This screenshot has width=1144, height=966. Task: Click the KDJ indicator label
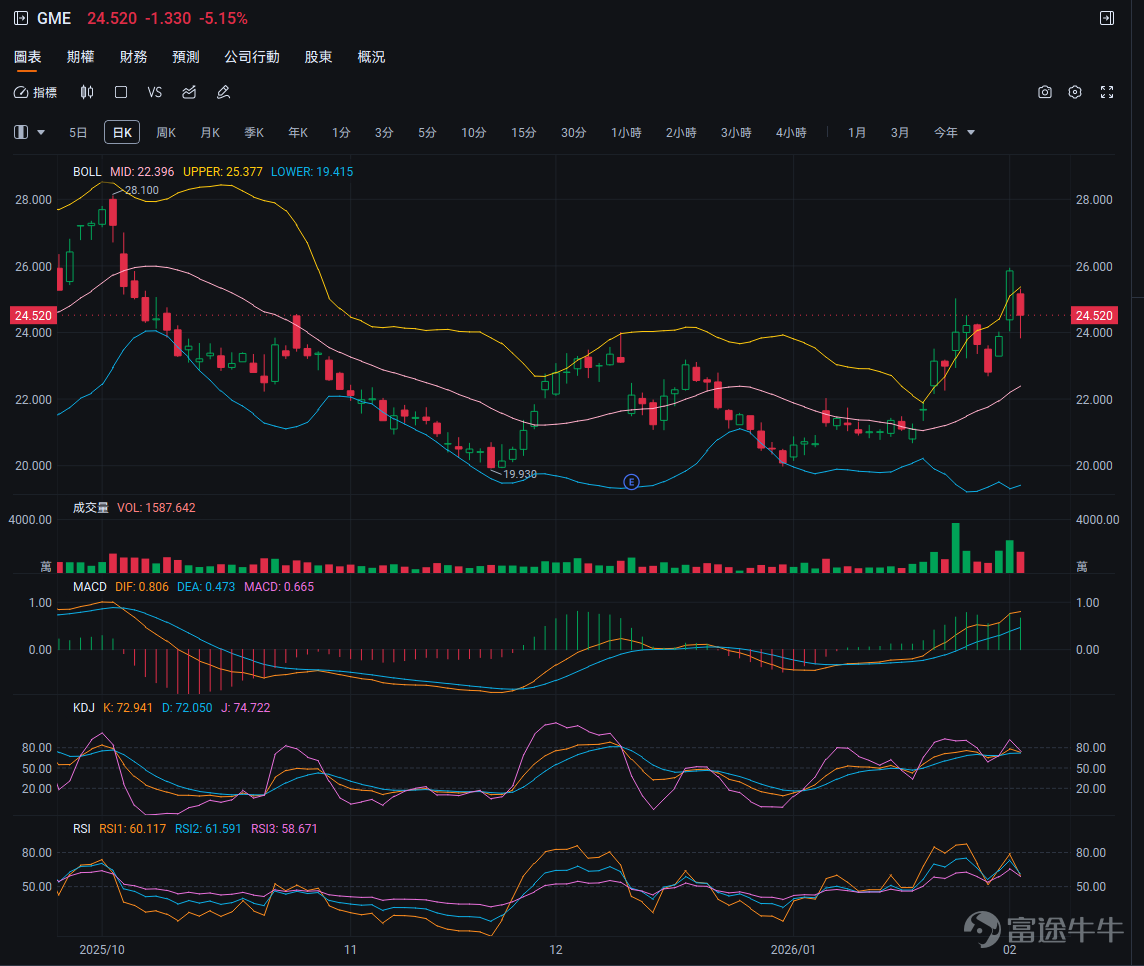84,708
